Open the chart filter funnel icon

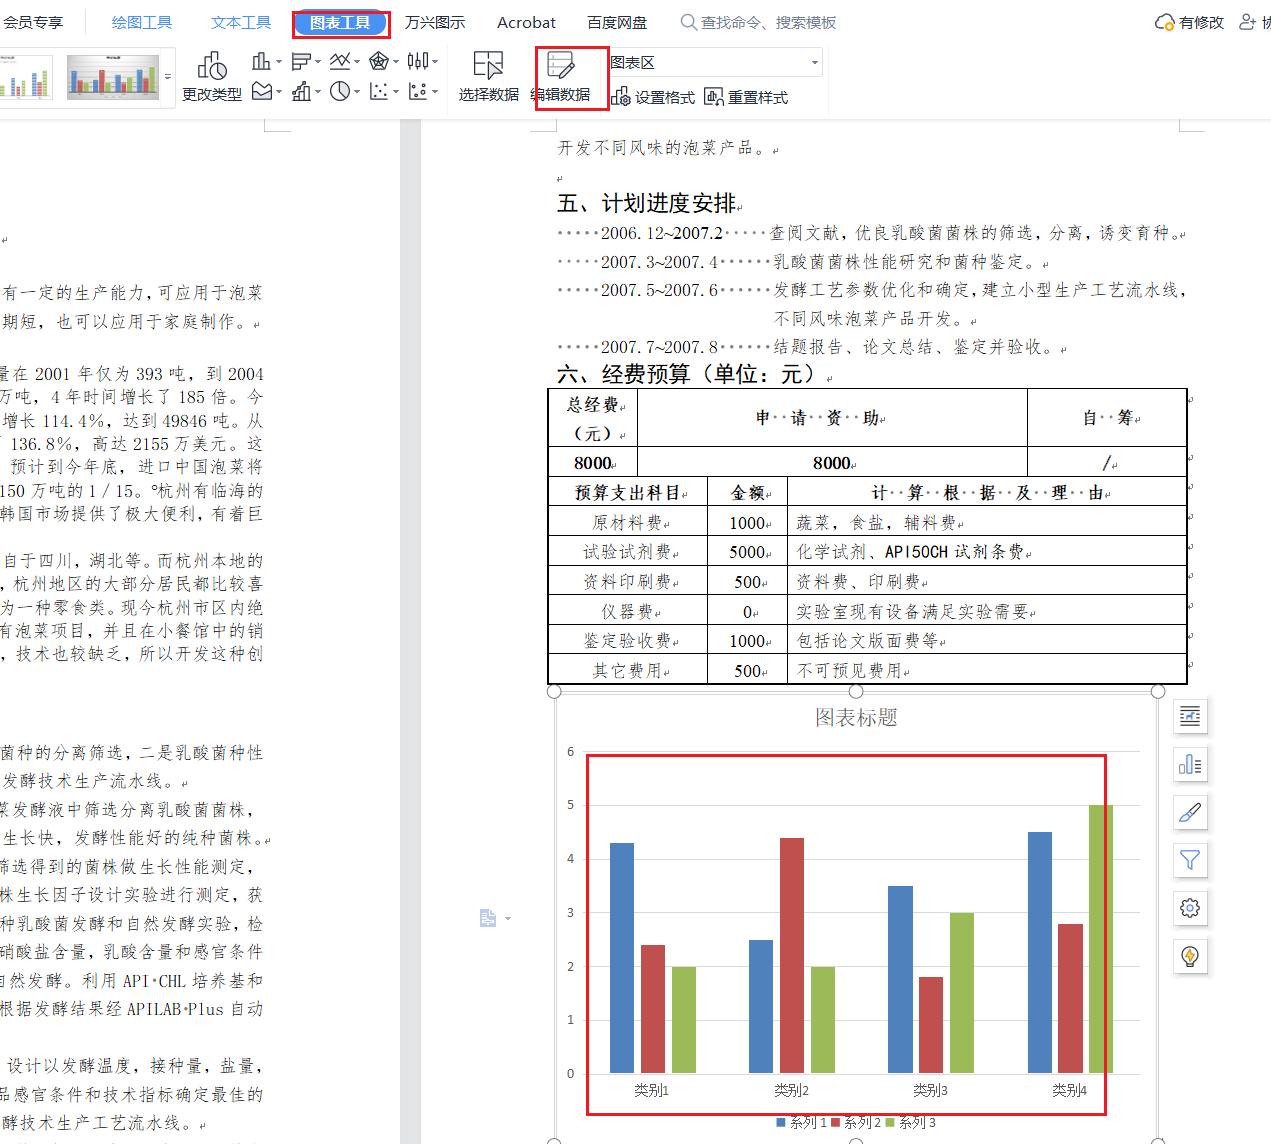point(1189,860)
